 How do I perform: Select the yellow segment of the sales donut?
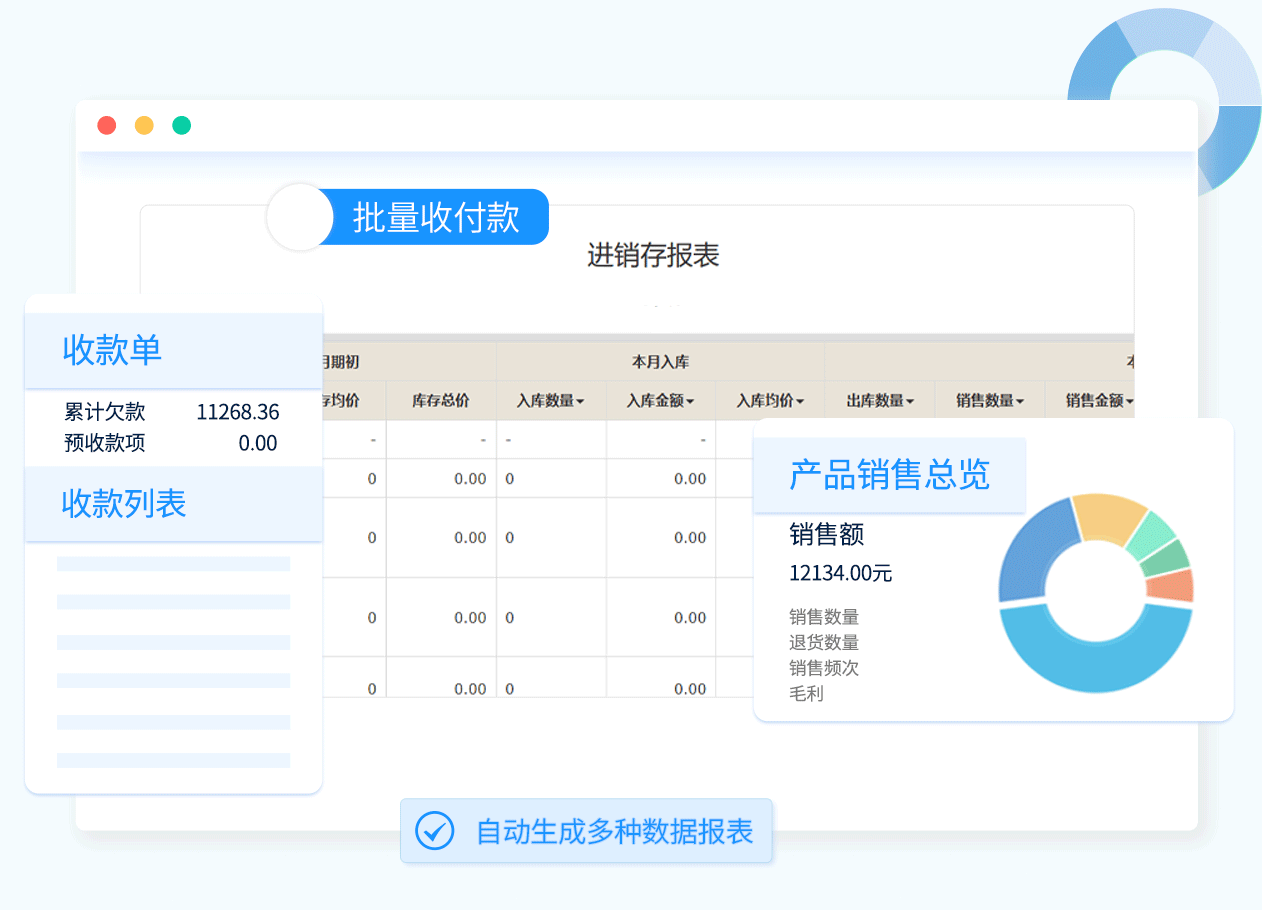point(1108,517)
